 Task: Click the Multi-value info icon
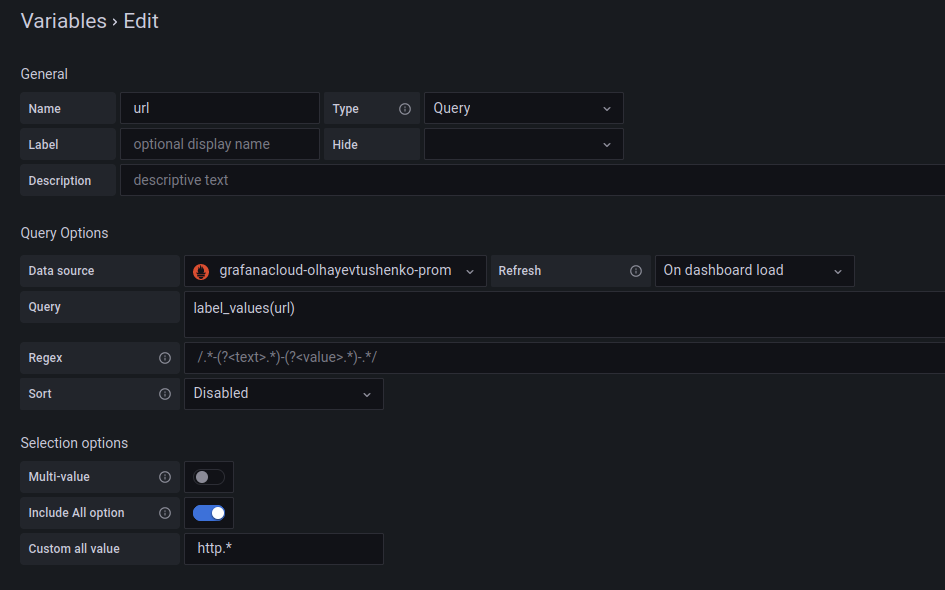pyautogui.click(x=165, y=477)
